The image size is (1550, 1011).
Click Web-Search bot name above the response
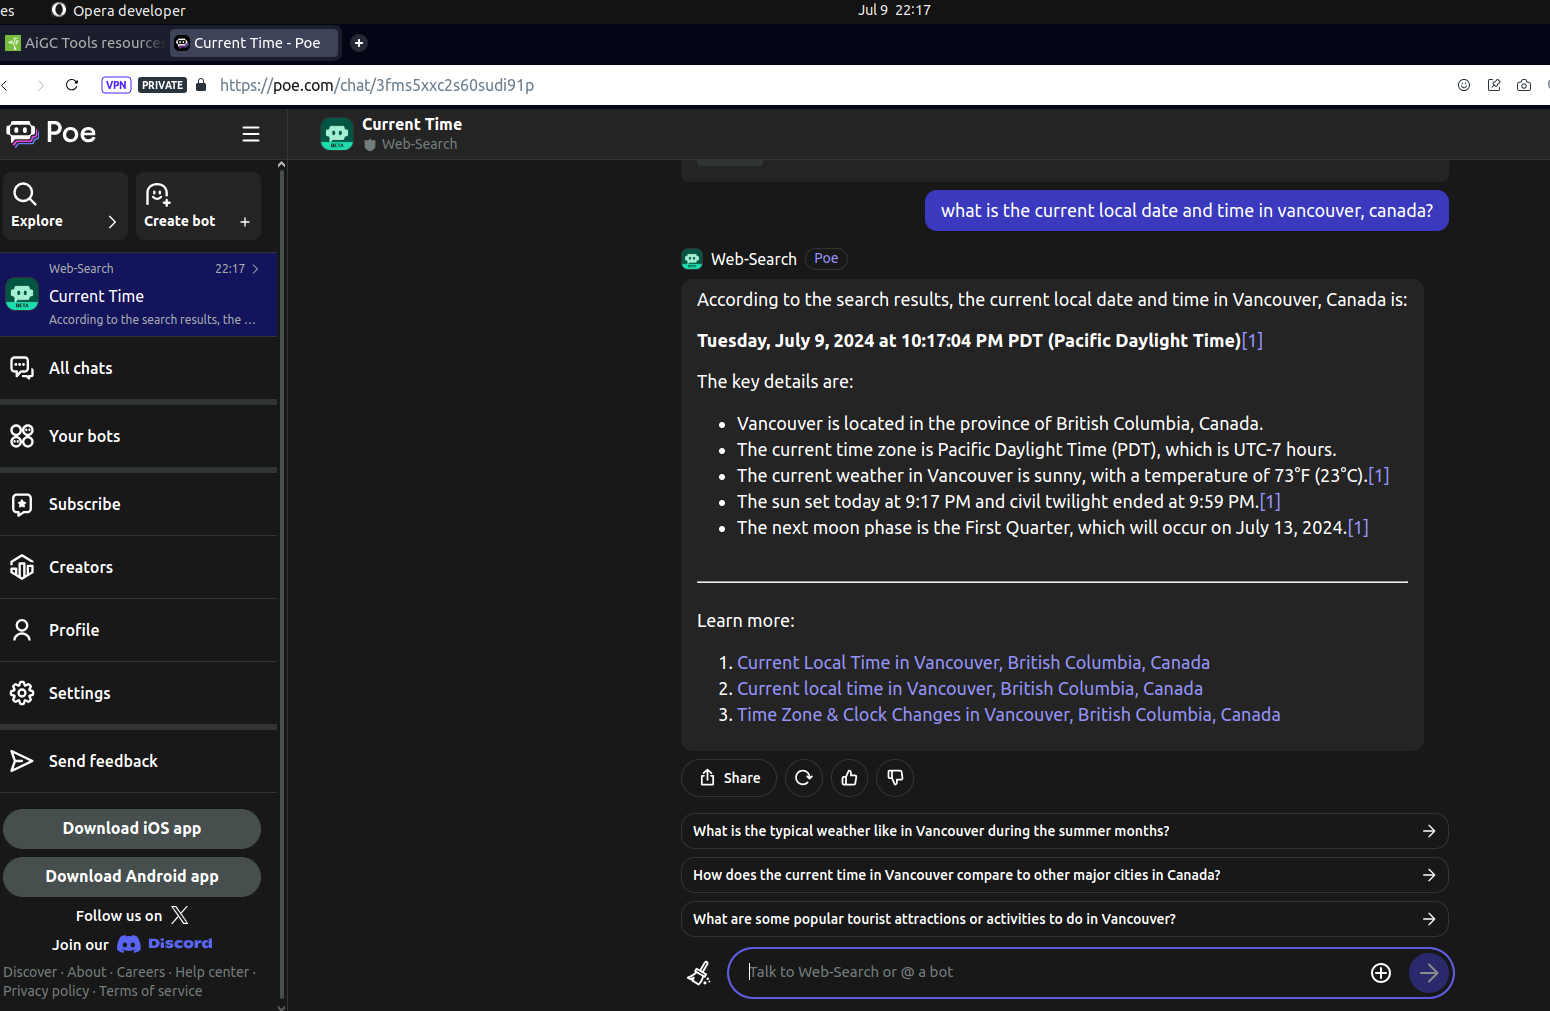click(x=754, y=259)
